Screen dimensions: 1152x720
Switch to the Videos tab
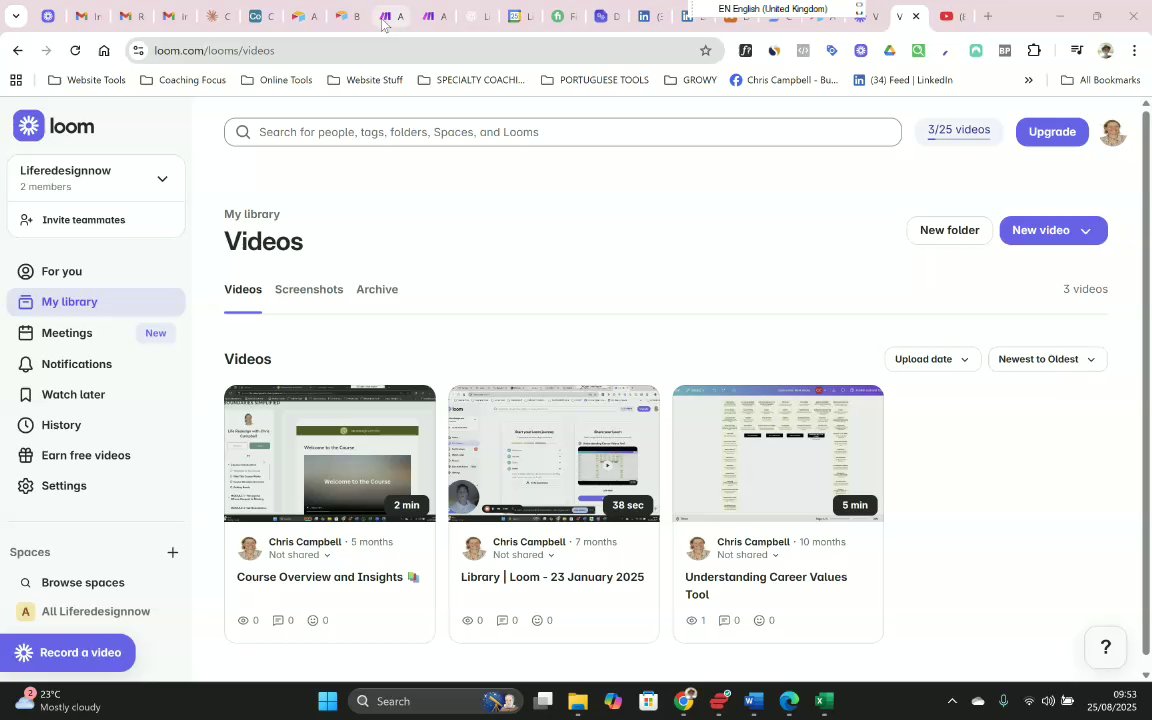pos(242,289)
